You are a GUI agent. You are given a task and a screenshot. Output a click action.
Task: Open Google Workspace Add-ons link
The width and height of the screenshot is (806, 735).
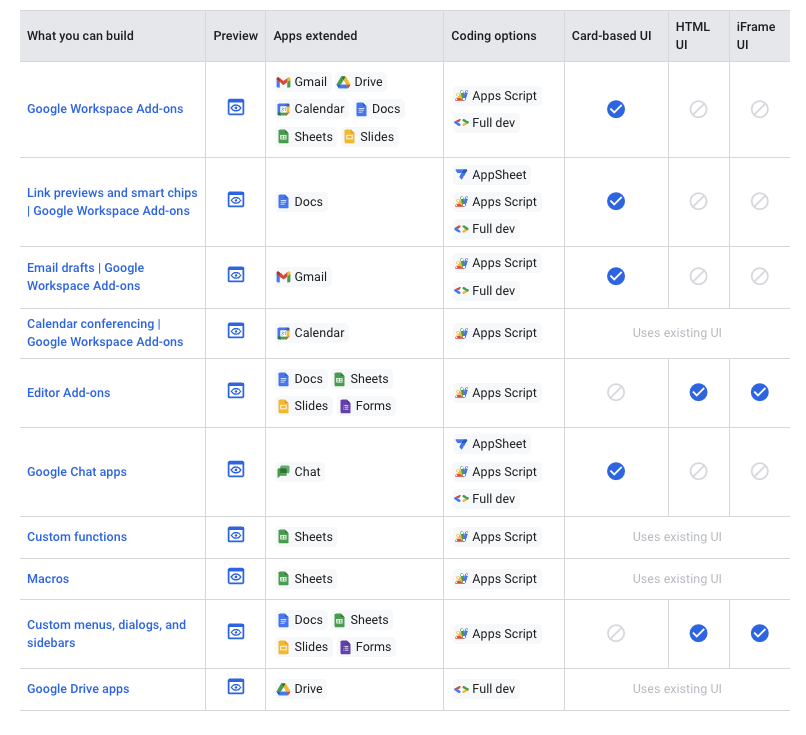(105, 109)
